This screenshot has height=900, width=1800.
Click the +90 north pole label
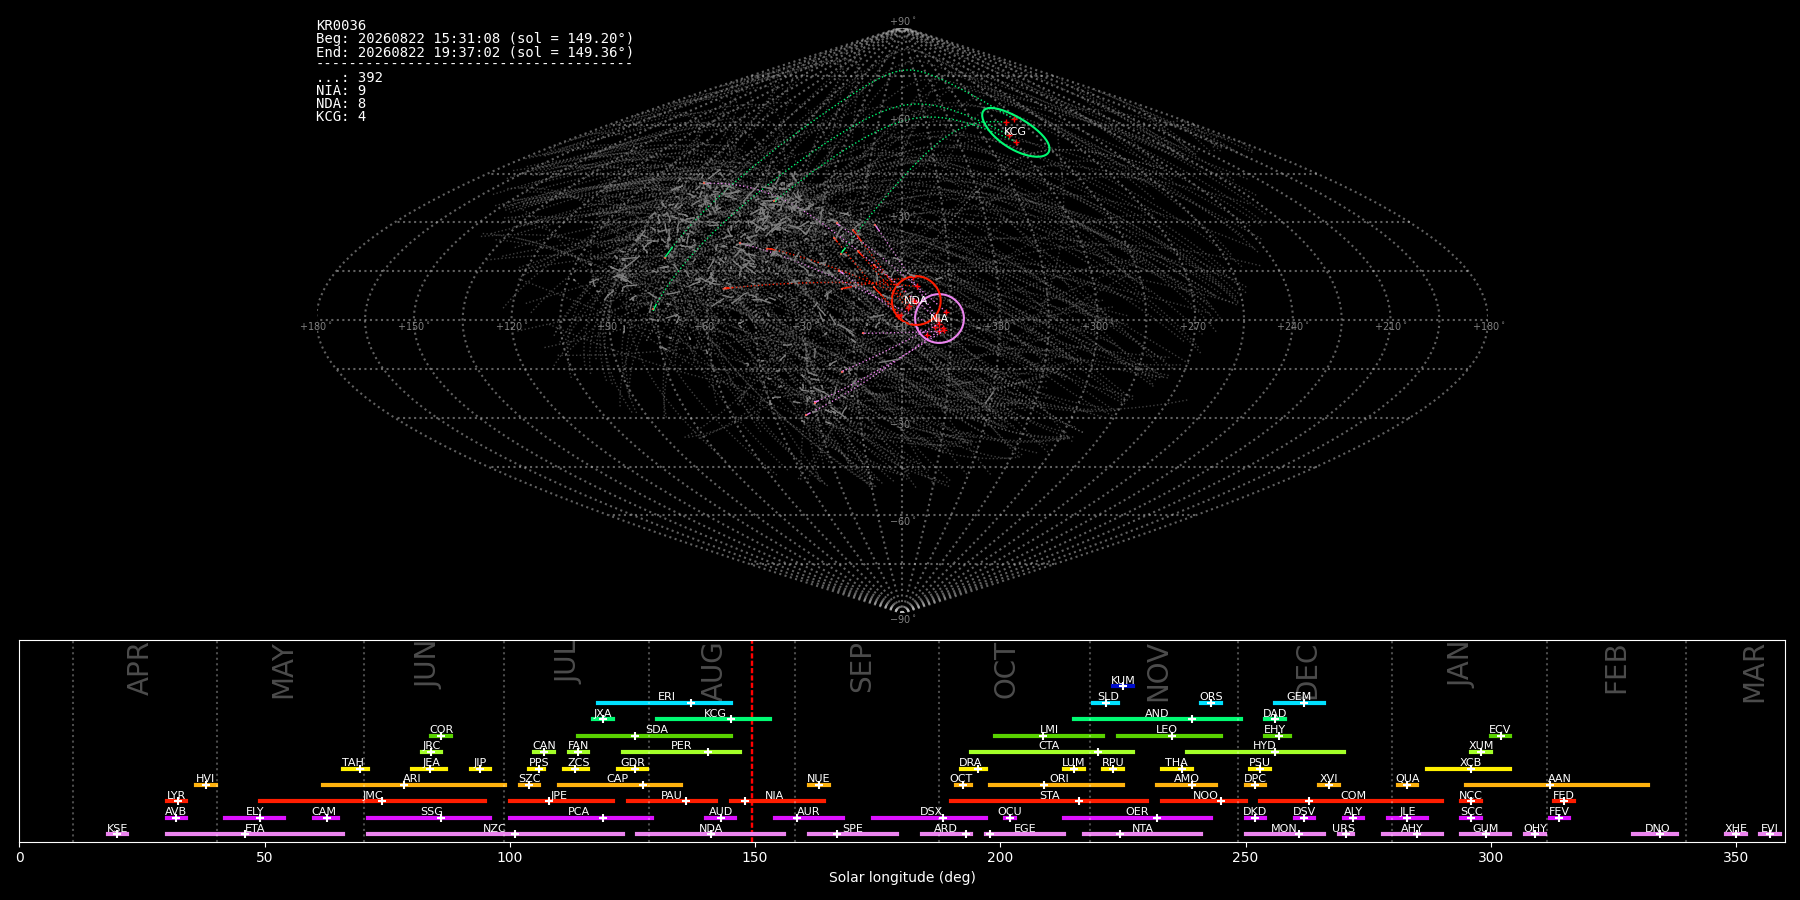click(x=902, y=21)
